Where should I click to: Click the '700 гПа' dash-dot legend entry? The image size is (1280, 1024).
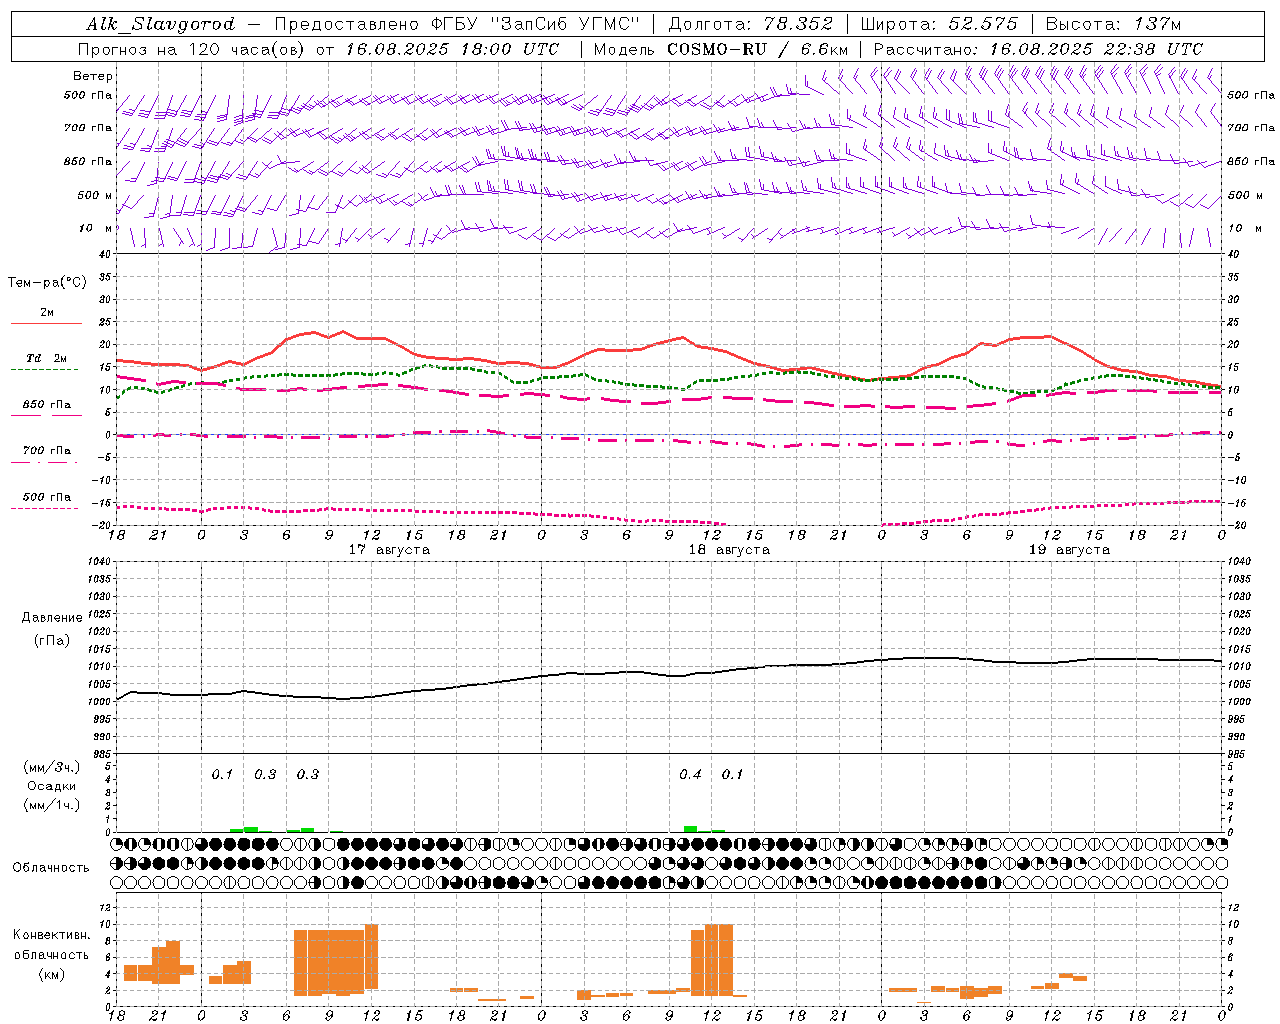(x=47, y=451)
